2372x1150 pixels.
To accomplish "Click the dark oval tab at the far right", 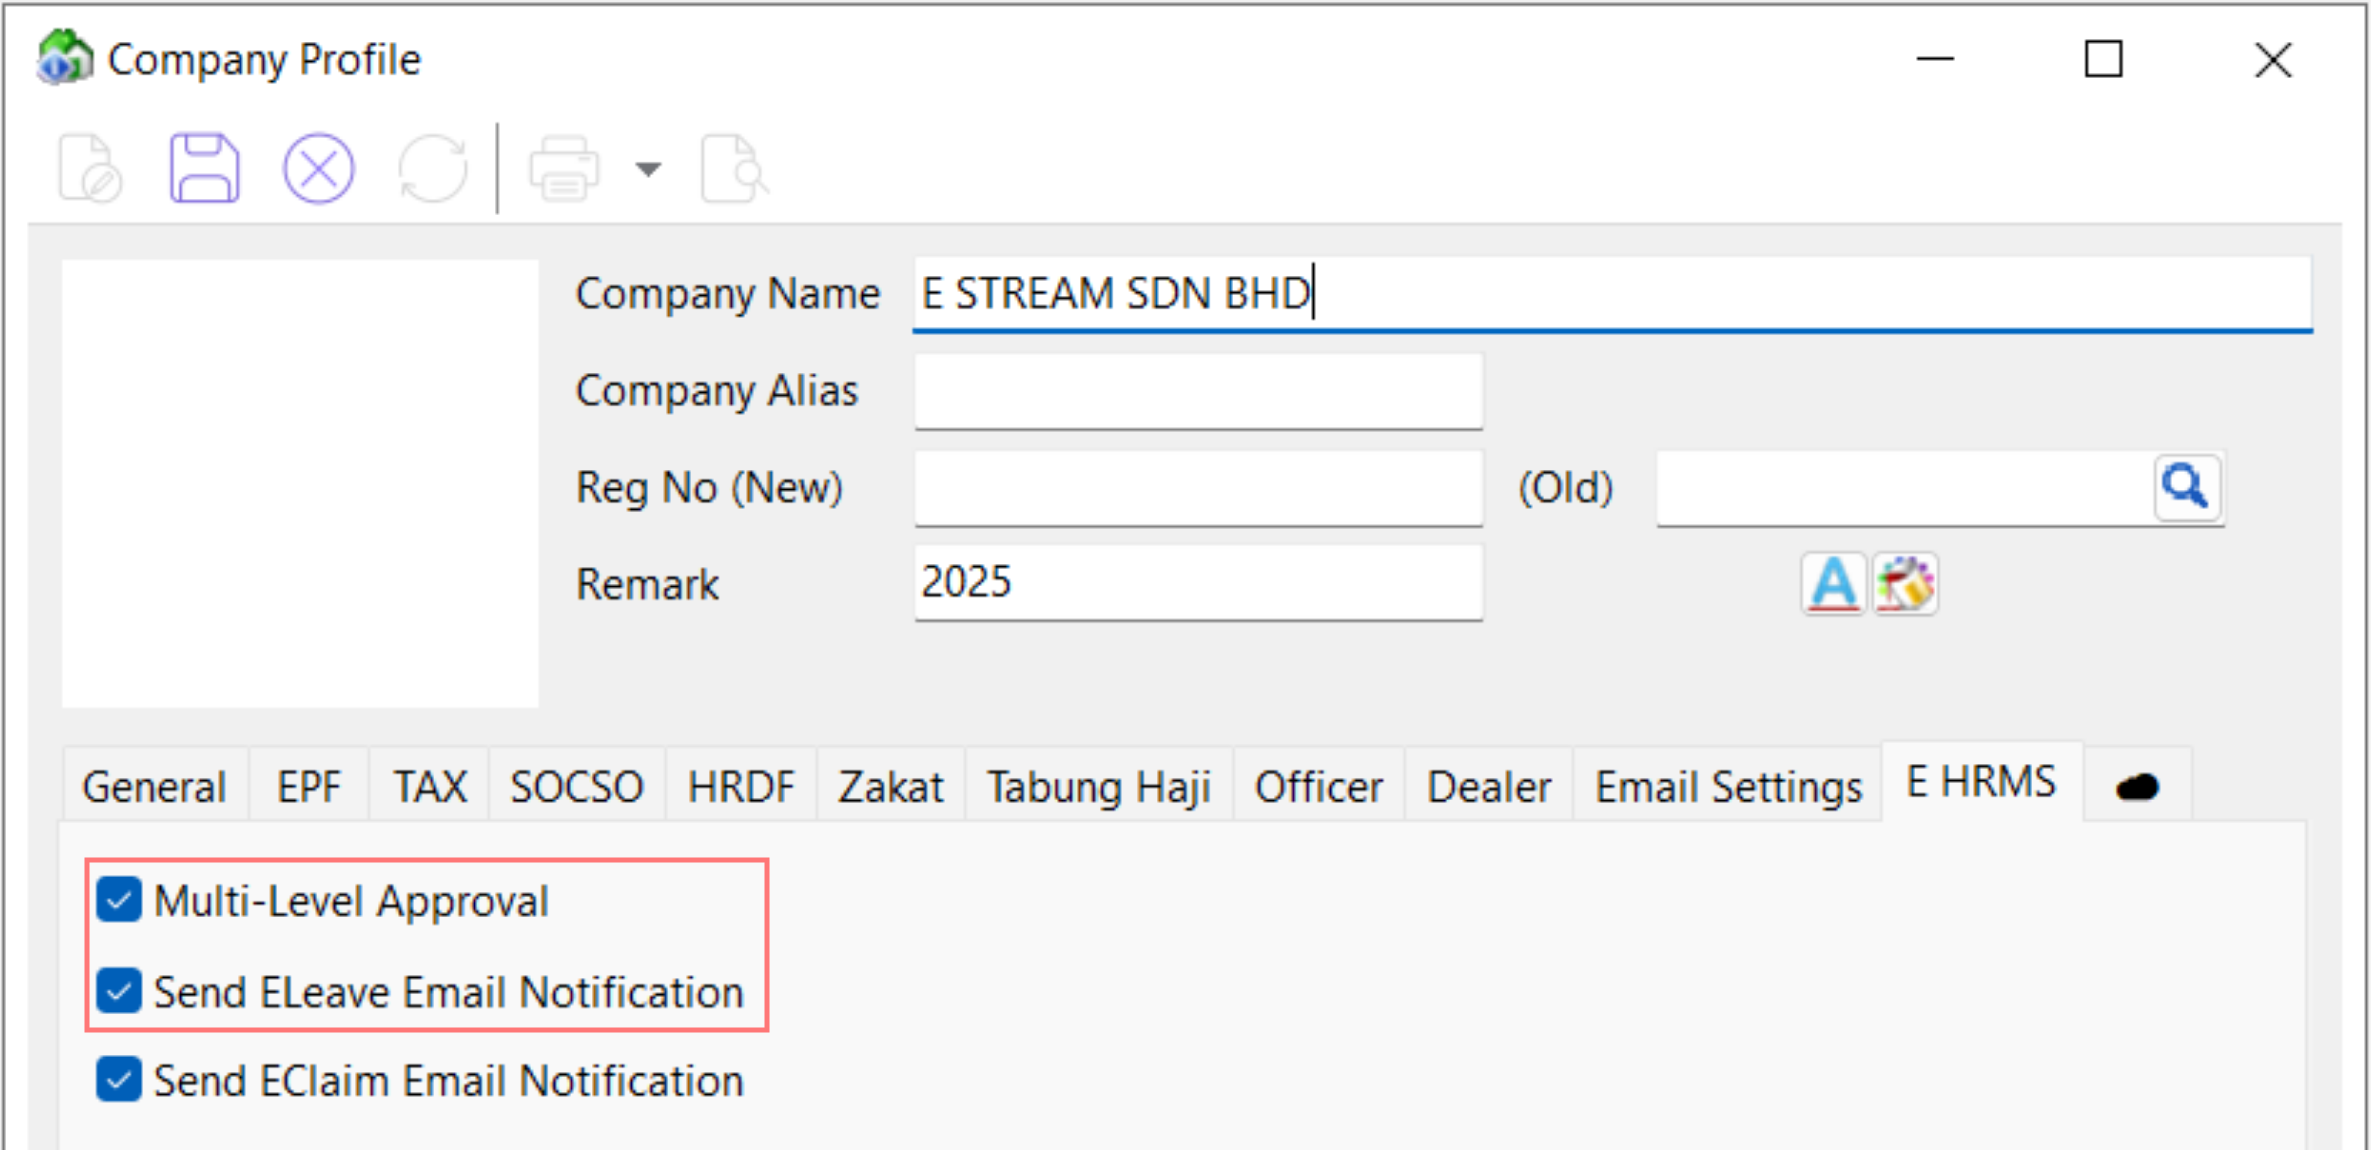I will coord(2137,785).
